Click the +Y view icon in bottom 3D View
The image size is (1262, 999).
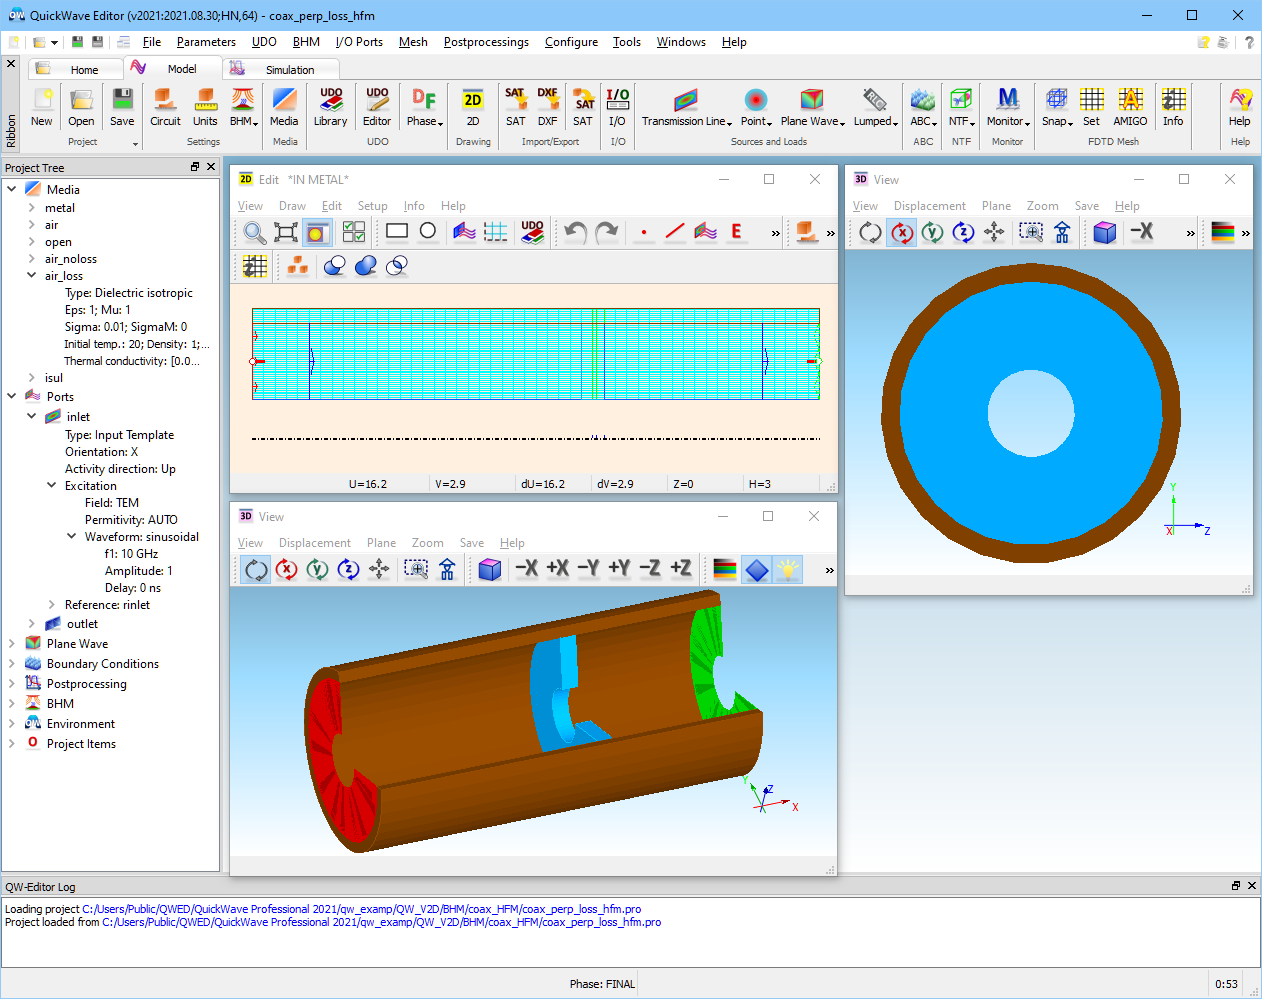click(619, 569)
